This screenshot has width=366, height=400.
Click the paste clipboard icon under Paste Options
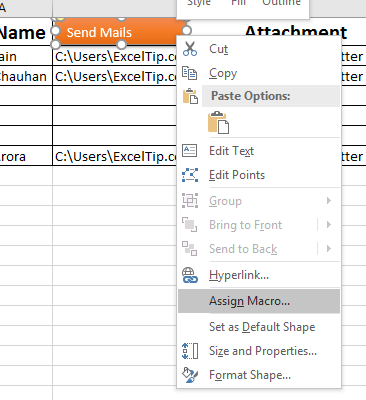(x=218, y=122)
